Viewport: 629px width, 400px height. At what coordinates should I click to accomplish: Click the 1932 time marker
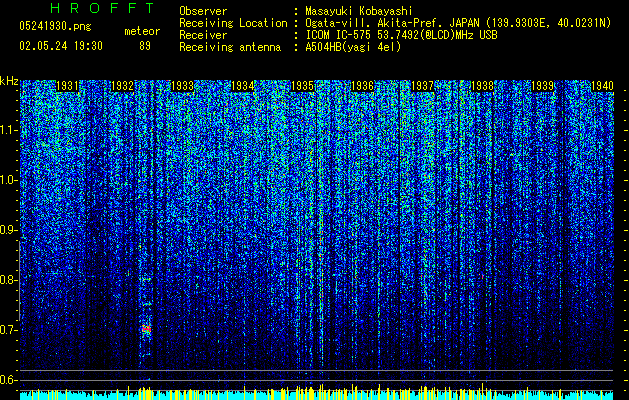click(x=122, y=86)
